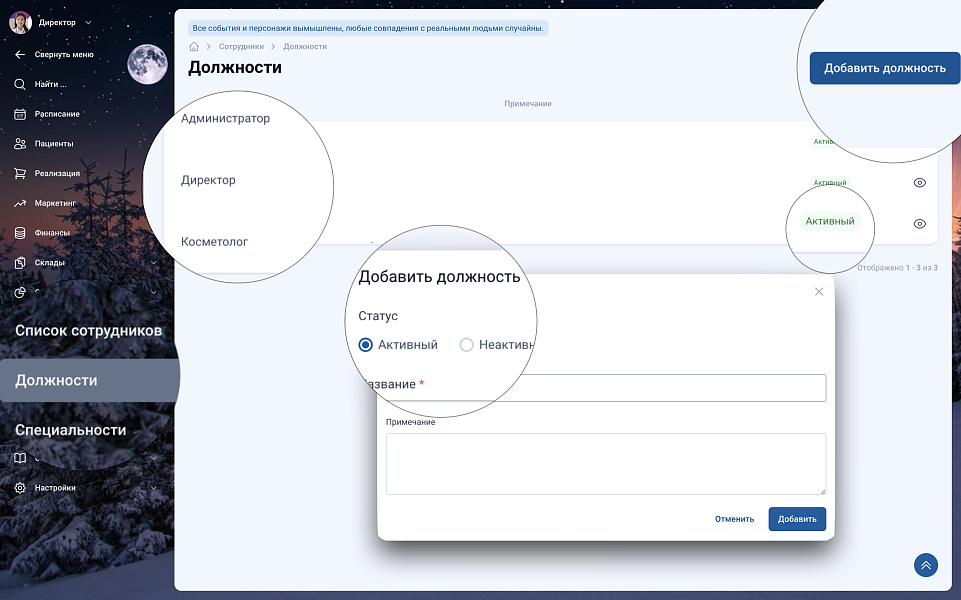The height and width of the screenshot is (600, 961).
Task: Open Список сотрудников in the sidebar
Action: (88, 331)
